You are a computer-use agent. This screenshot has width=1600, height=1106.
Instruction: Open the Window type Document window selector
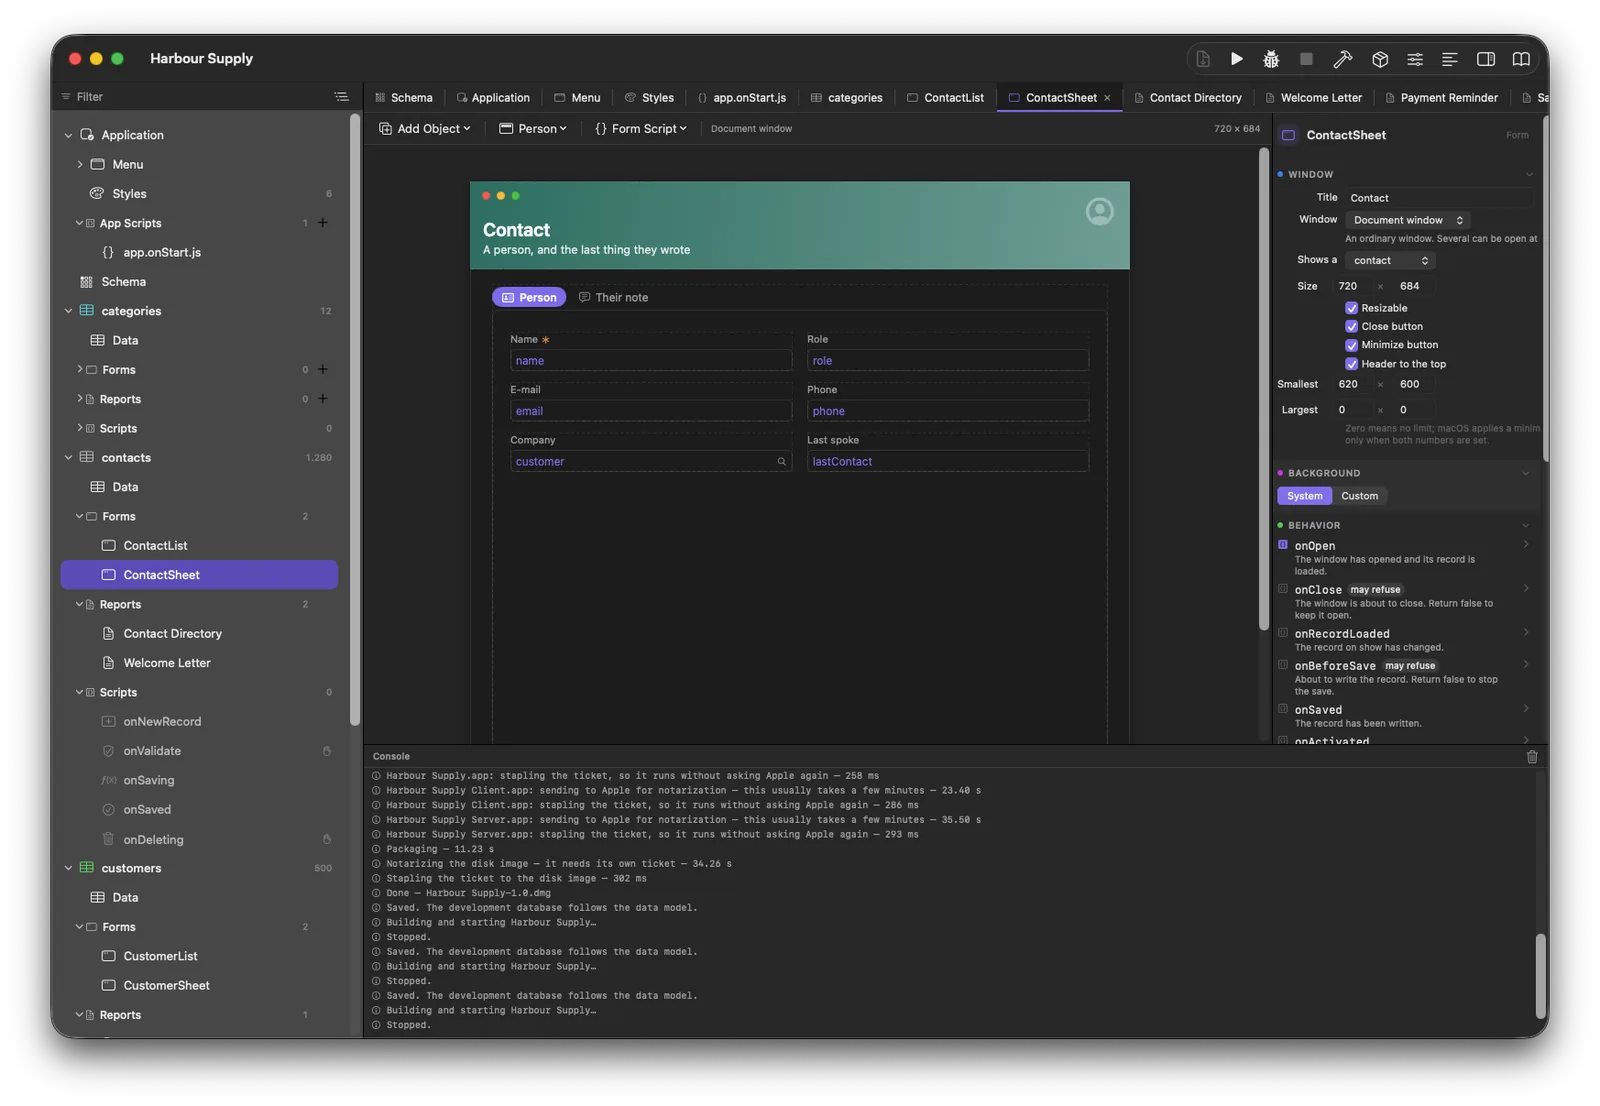click(x=1407, y=220)
